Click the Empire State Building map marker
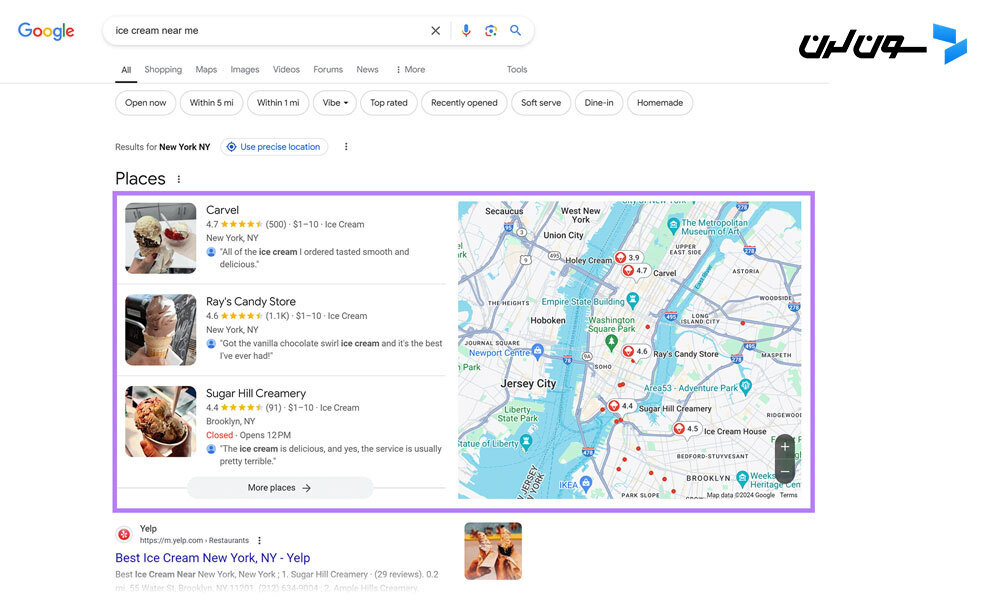The image size is (1000, 600). tap(633, 298)
